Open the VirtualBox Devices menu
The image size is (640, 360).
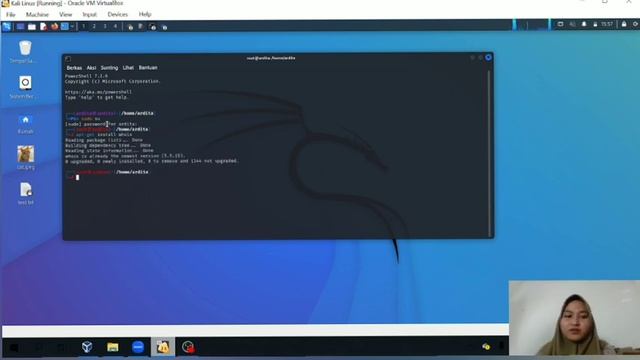point(118,14)
